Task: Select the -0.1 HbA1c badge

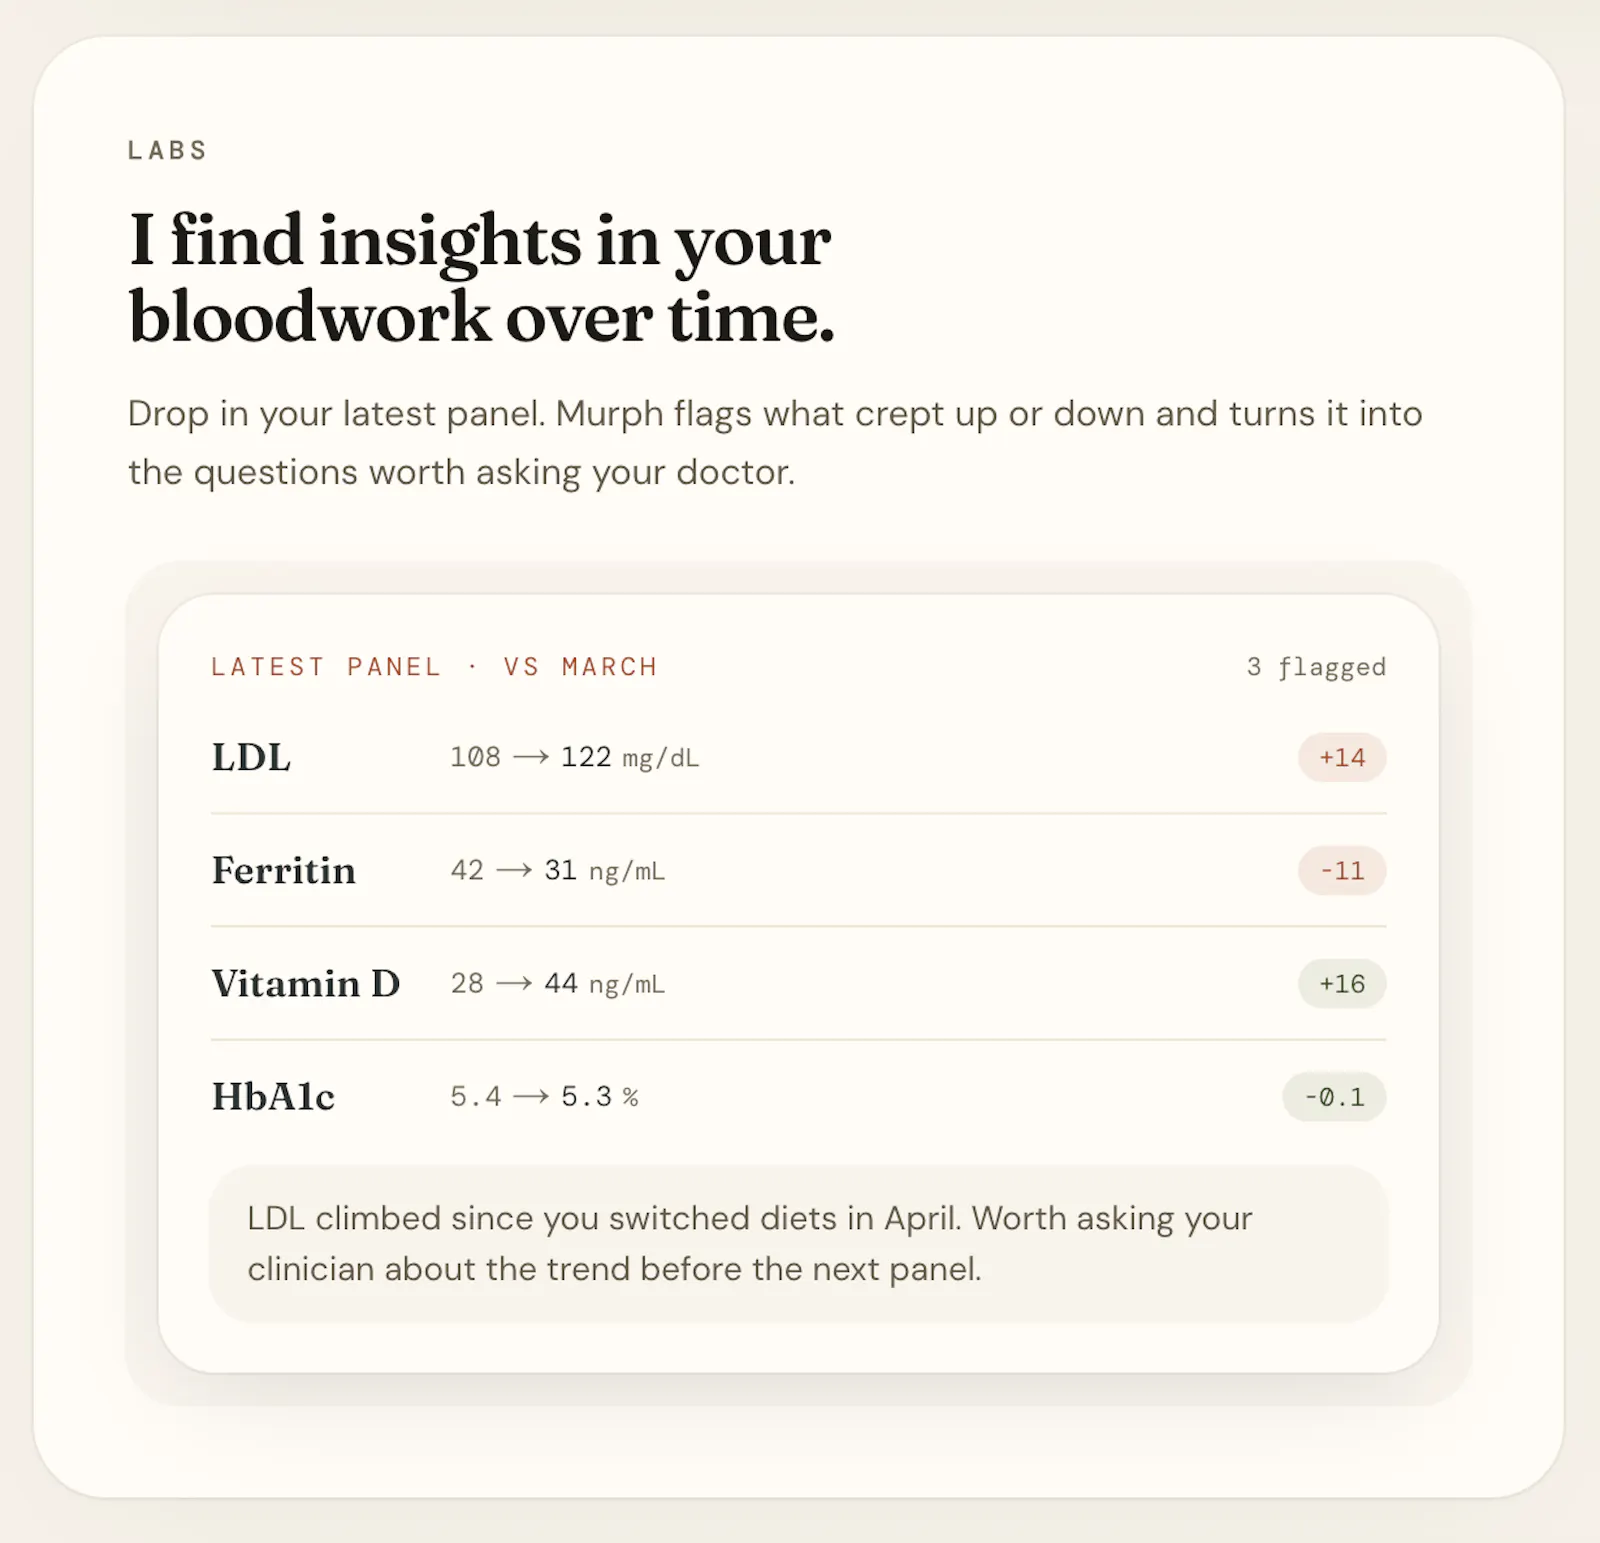Action: click(1334, 1096)
